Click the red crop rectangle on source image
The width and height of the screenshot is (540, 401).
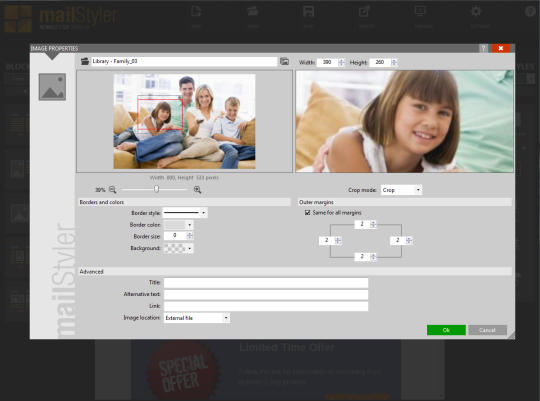tap(160, 114)
